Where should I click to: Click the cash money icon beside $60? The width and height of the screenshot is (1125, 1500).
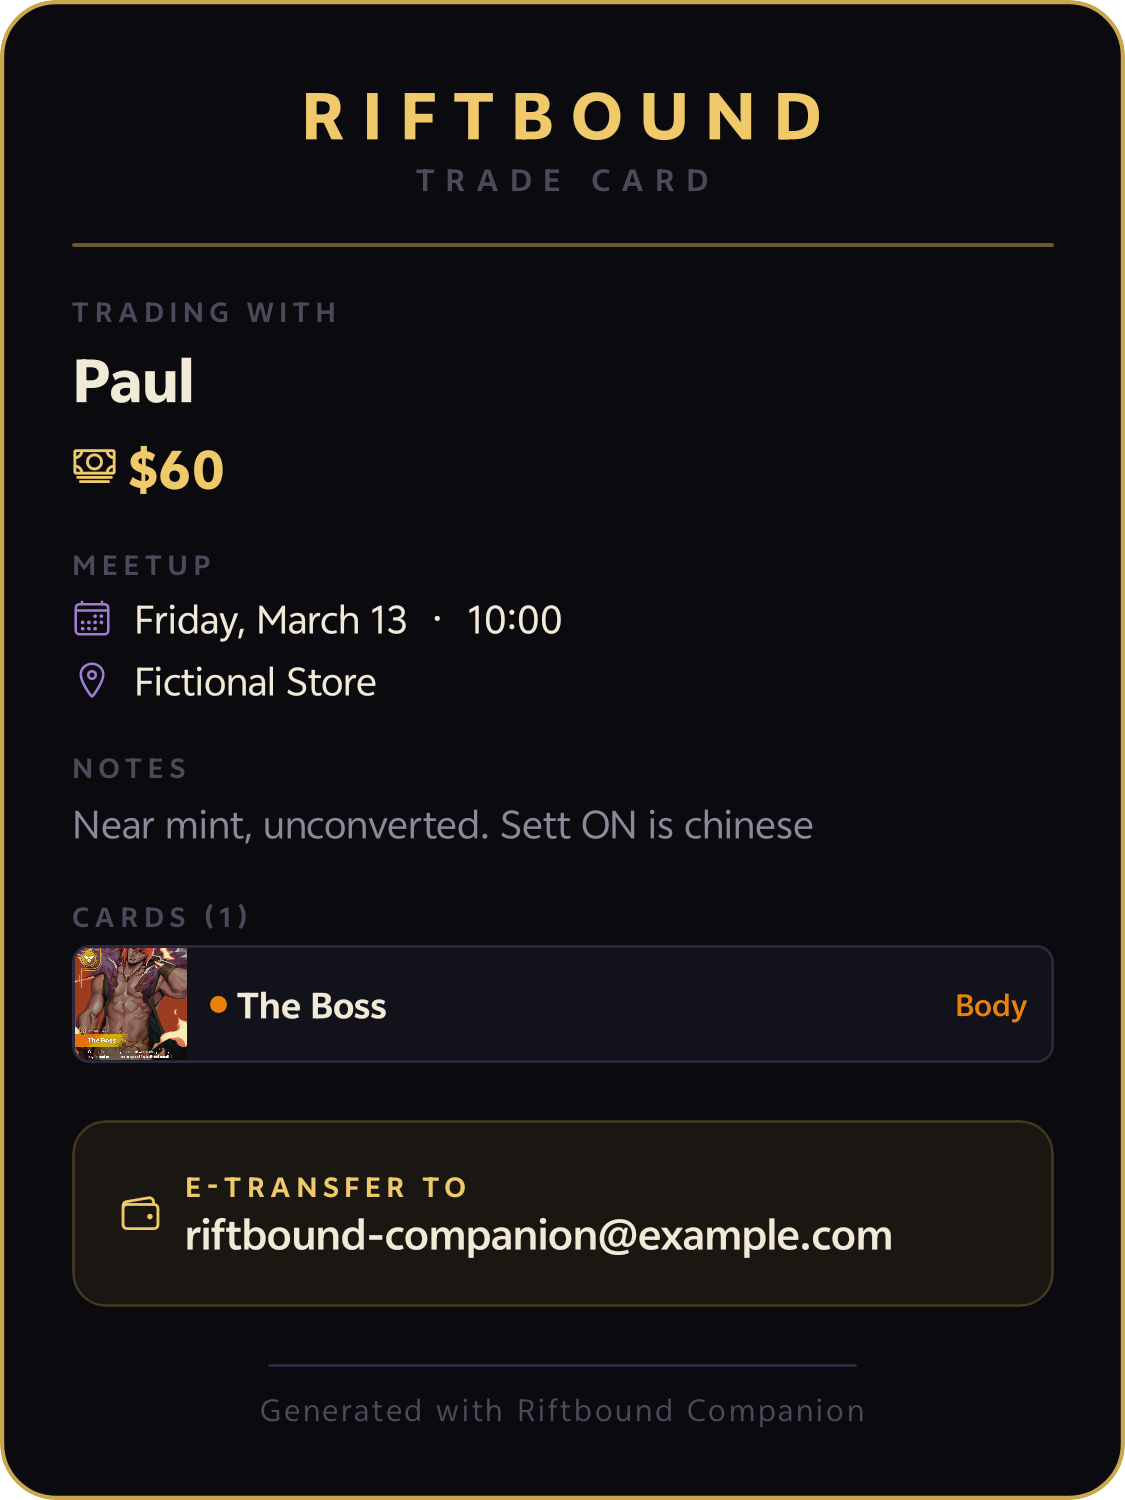pyautogui.click(x=94, y=466)
